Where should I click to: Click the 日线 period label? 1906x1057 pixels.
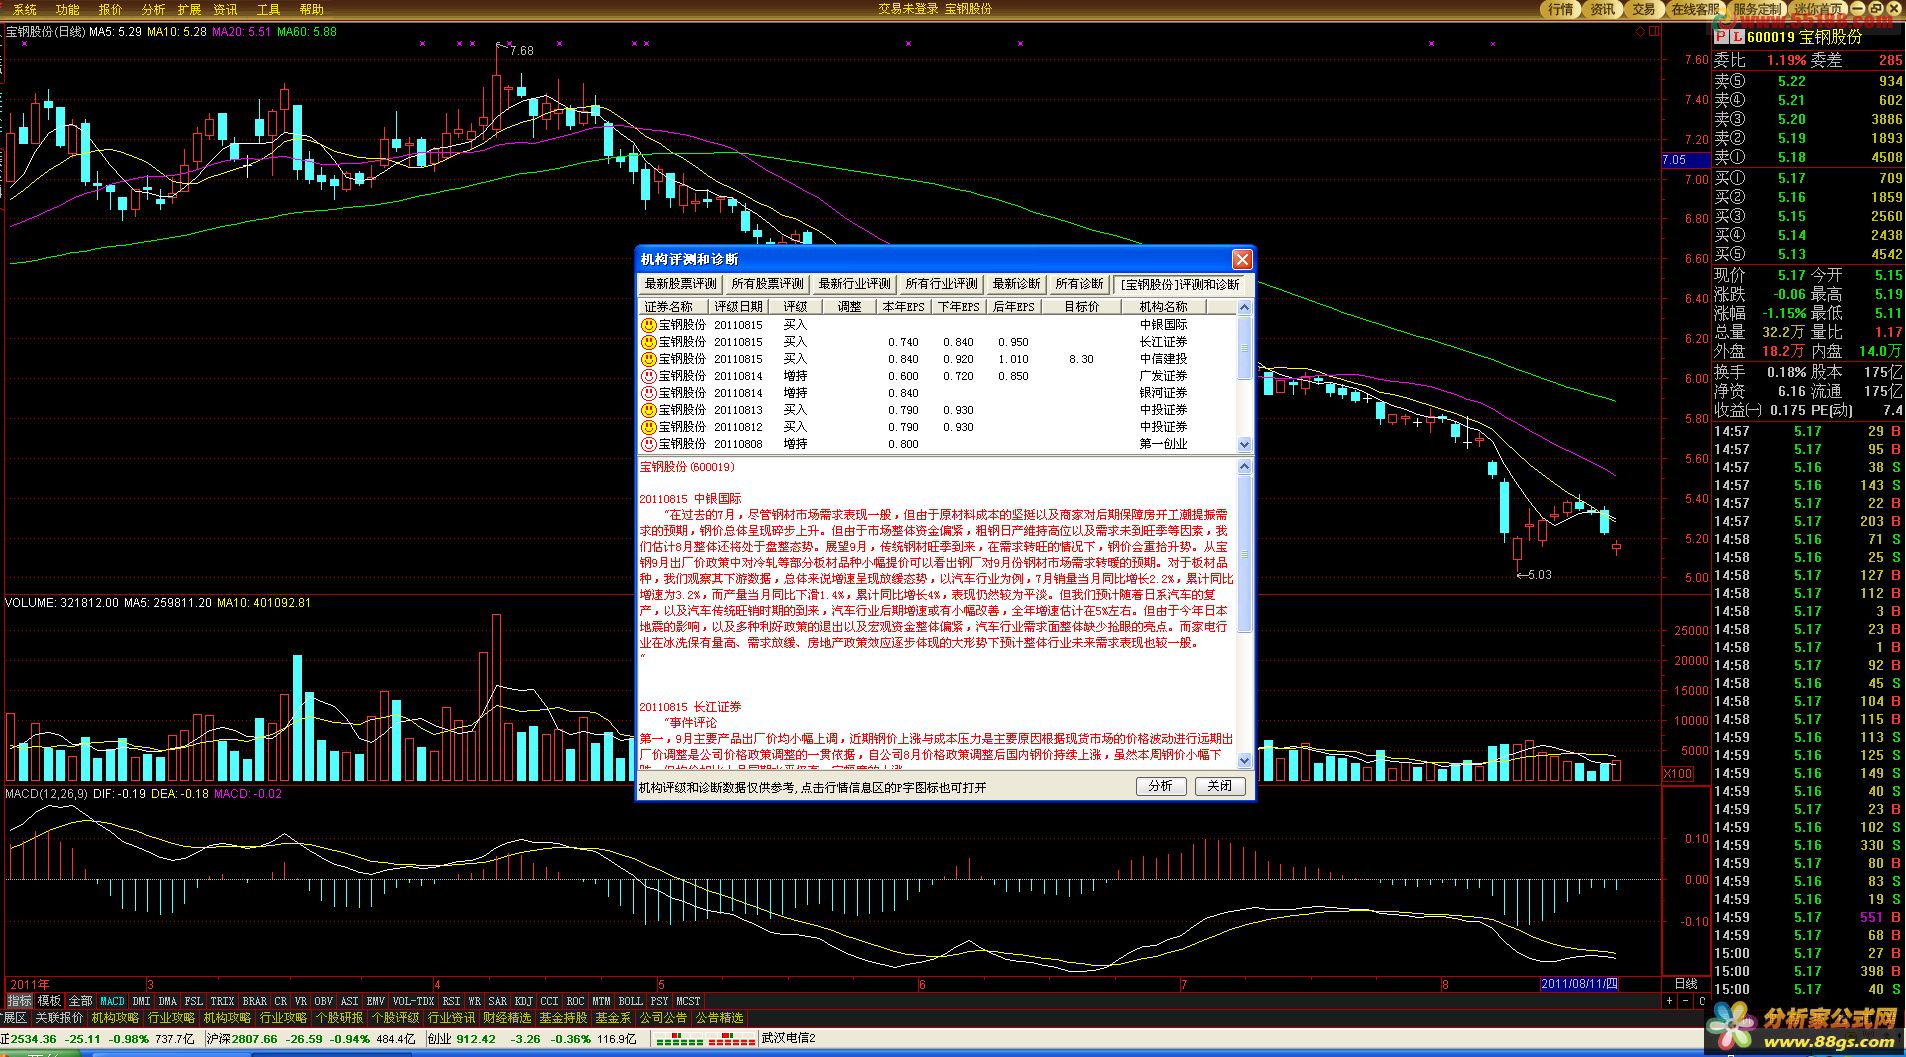click(1686, 984)
